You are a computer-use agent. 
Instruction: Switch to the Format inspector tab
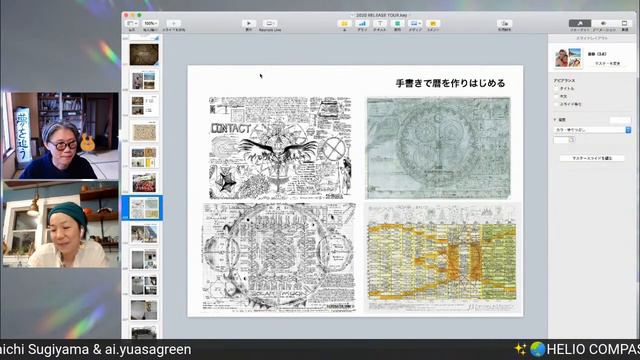pos(580,24)
